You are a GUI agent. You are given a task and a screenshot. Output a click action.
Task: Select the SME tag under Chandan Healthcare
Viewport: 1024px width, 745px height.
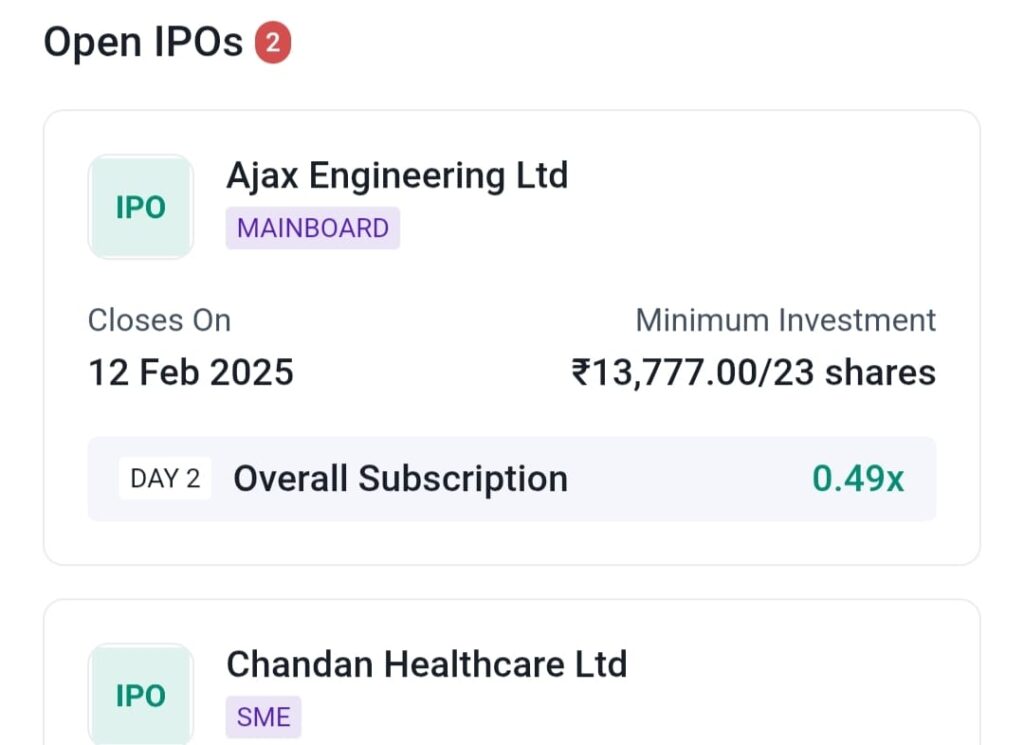[263, 717]
